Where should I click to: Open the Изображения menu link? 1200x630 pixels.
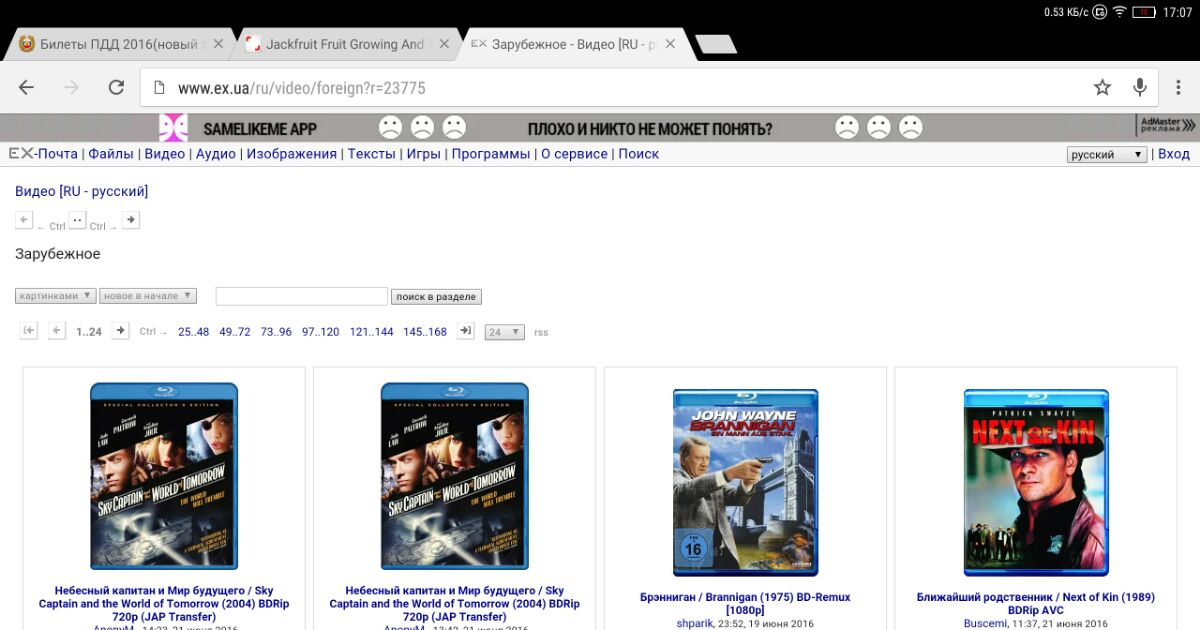[292, 154]
